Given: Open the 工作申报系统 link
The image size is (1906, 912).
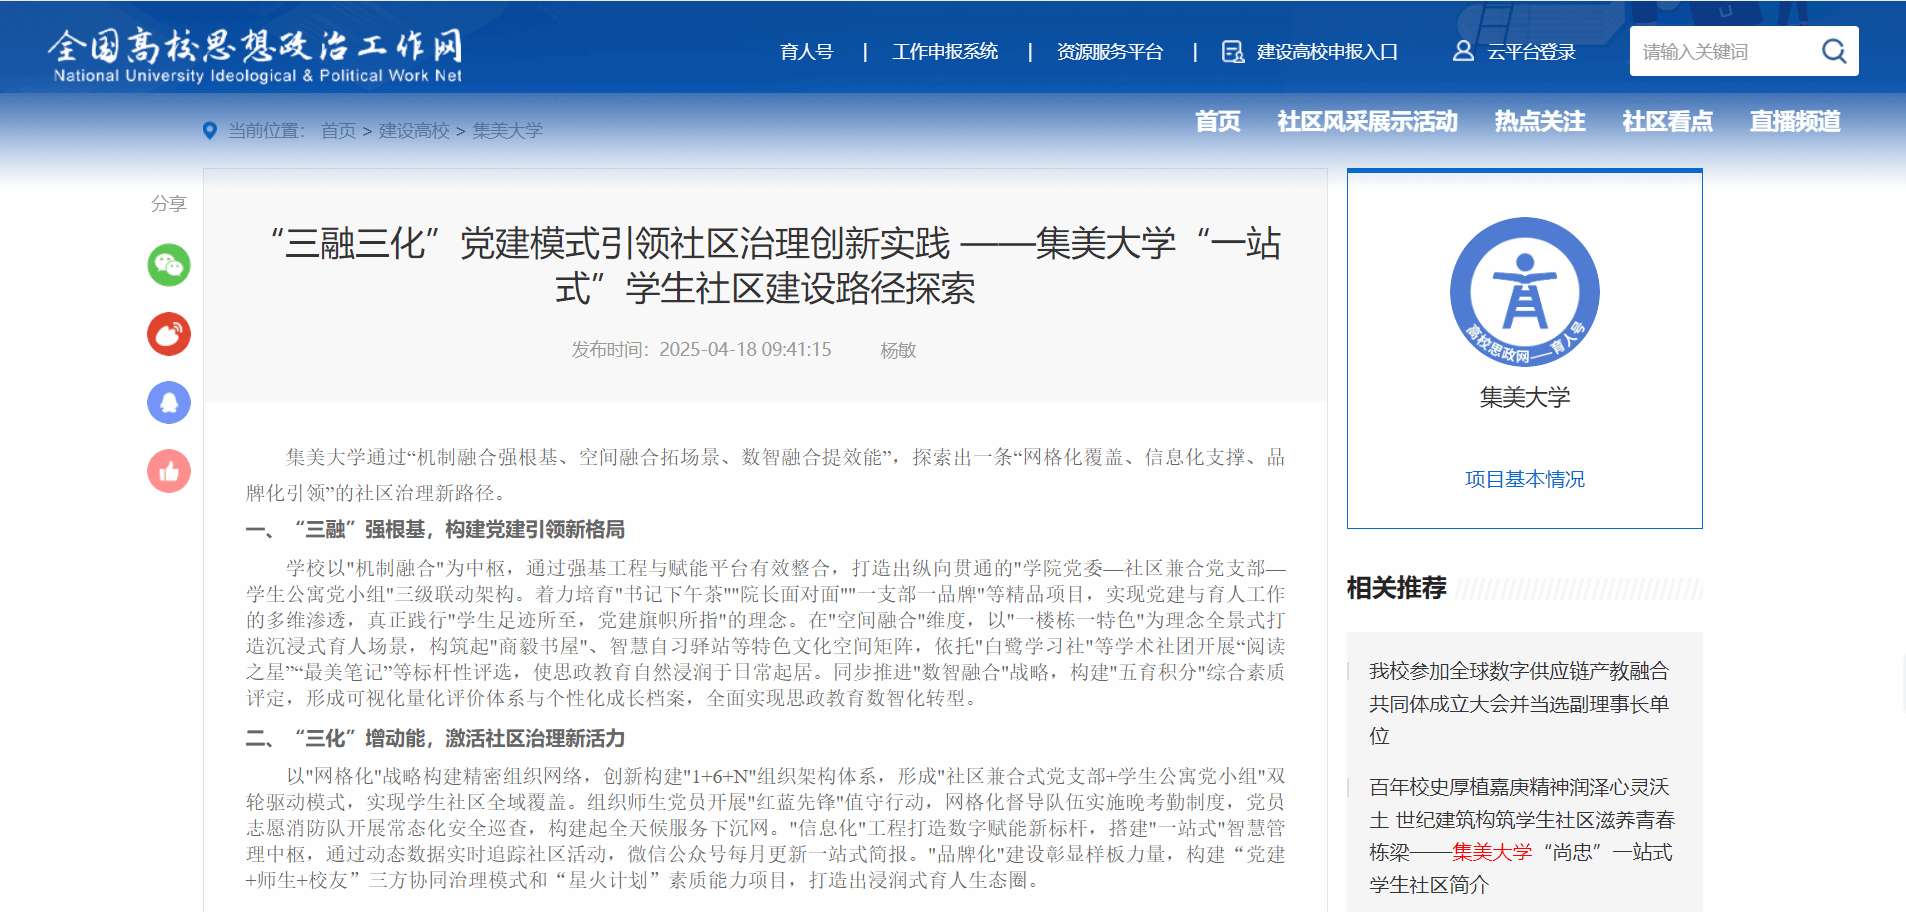Looking at the screenshot, I should 945,52.
